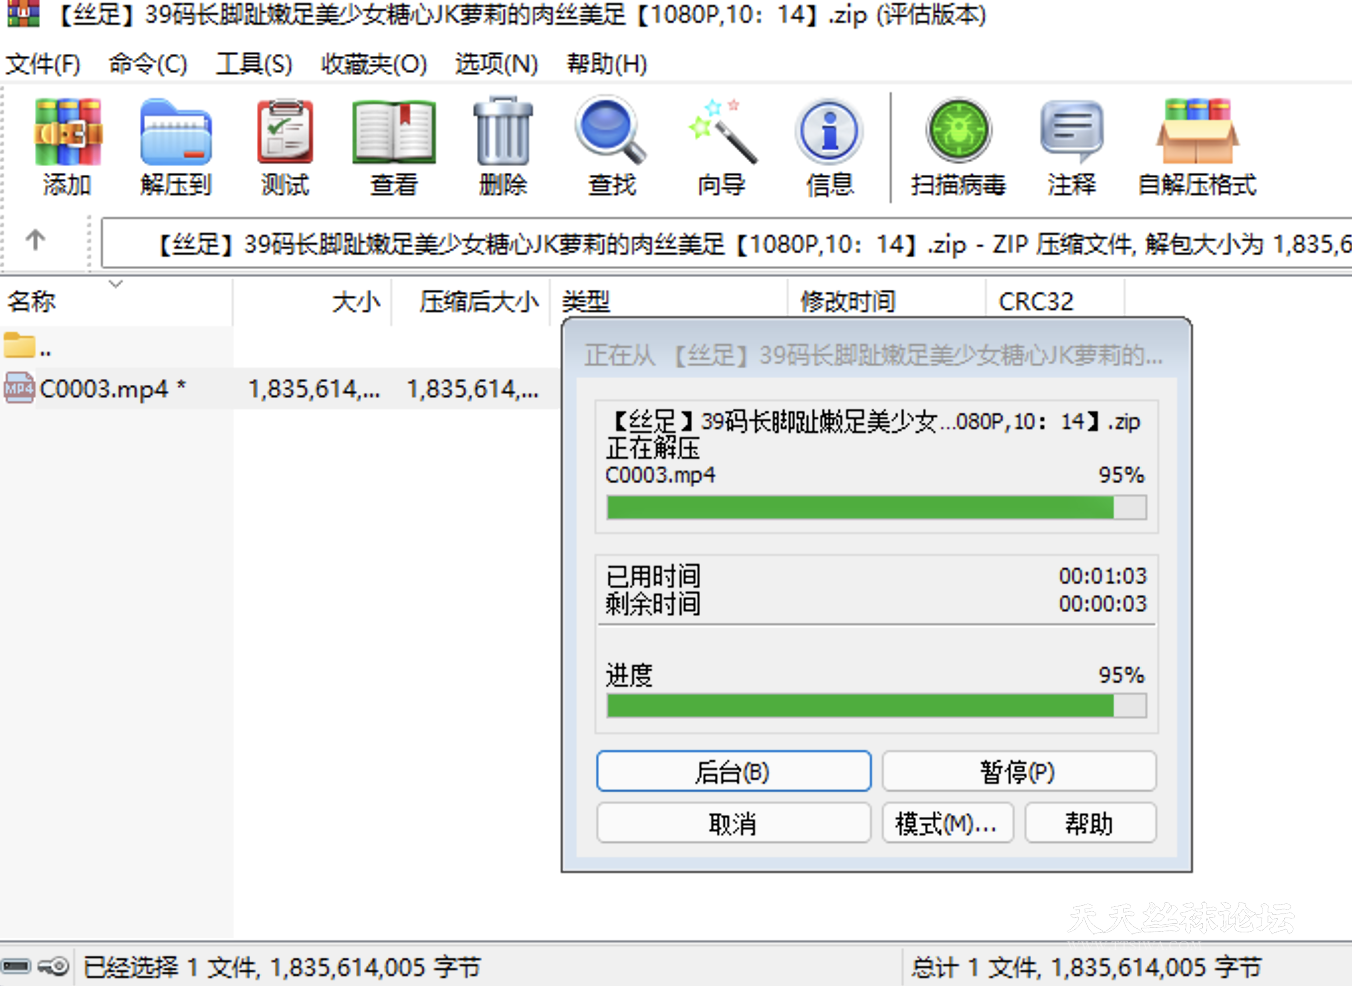Click 取消 to cancel extraction
Screen dimensions: 1352x986
[x=733, y=823]
